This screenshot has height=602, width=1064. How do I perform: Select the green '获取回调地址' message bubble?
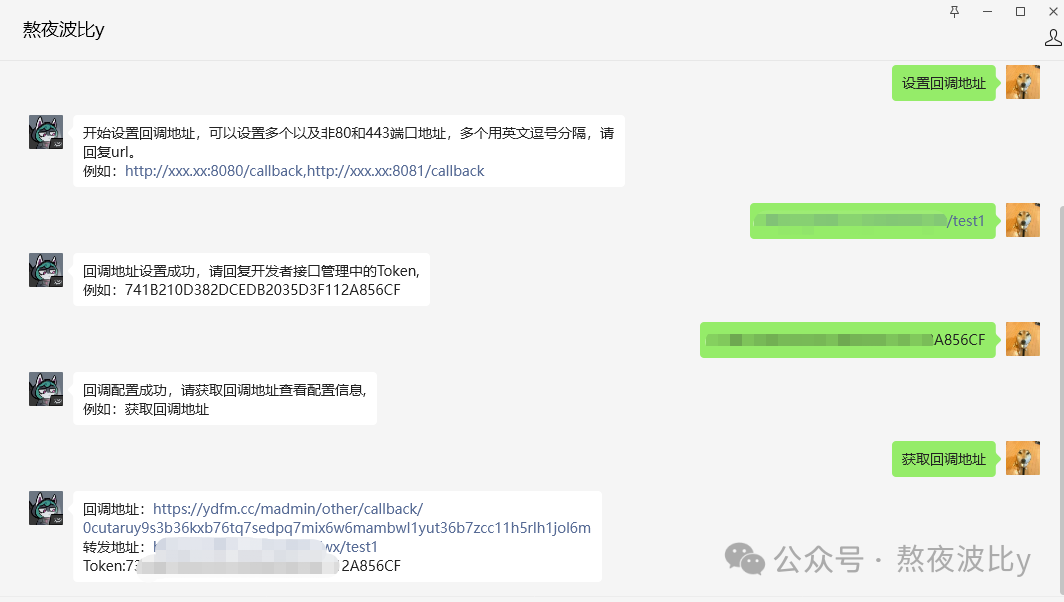pyautogui.click(x=943, y=459)
